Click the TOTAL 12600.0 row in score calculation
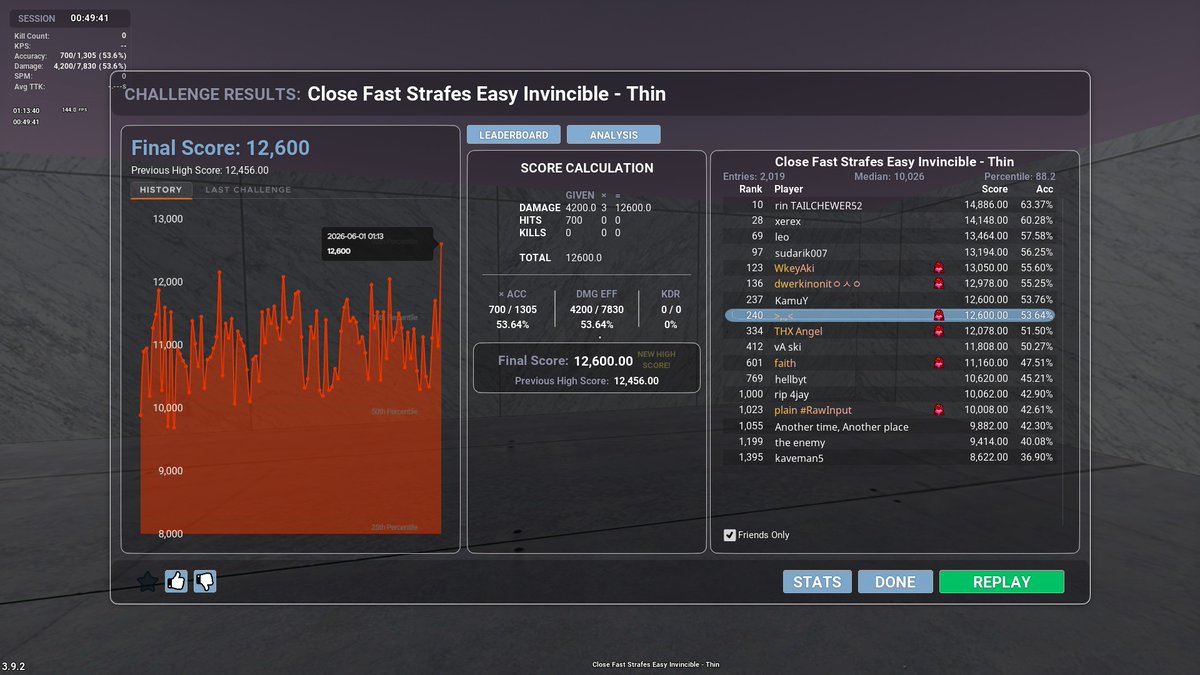Viewport: 1200px width, 675px height. [x=560, y=258]
